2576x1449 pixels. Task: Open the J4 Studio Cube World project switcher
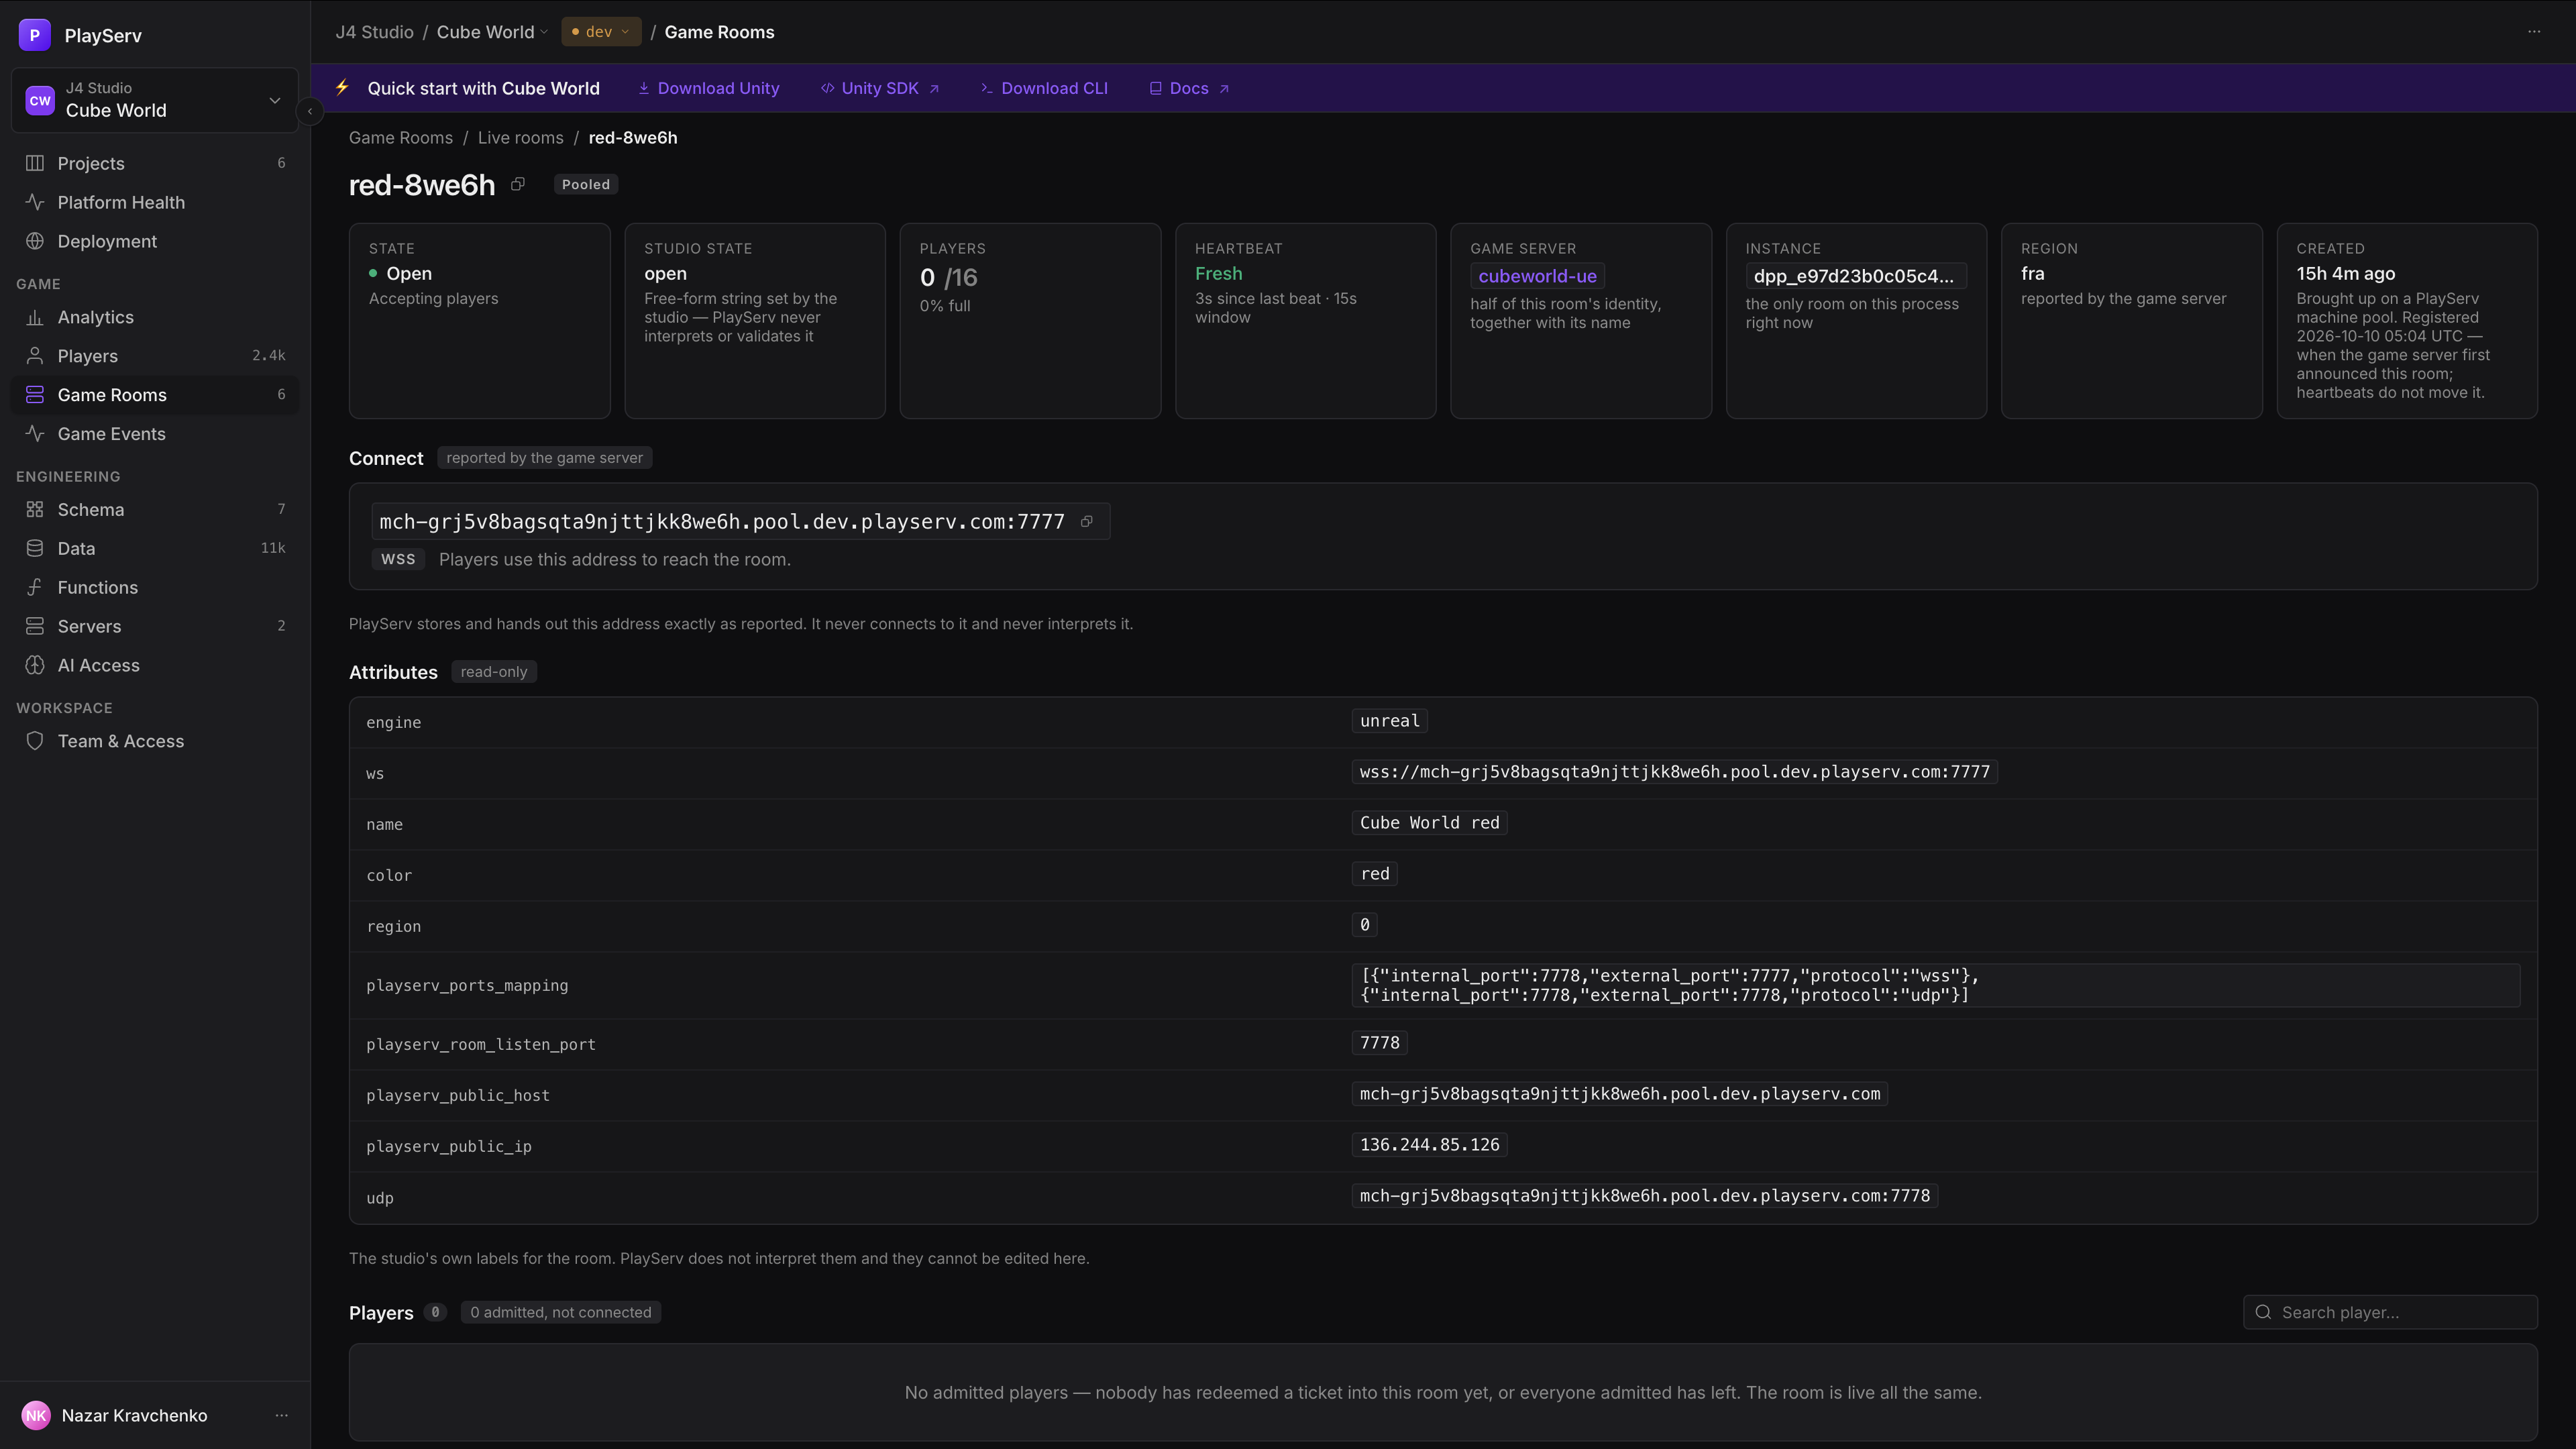155,100
